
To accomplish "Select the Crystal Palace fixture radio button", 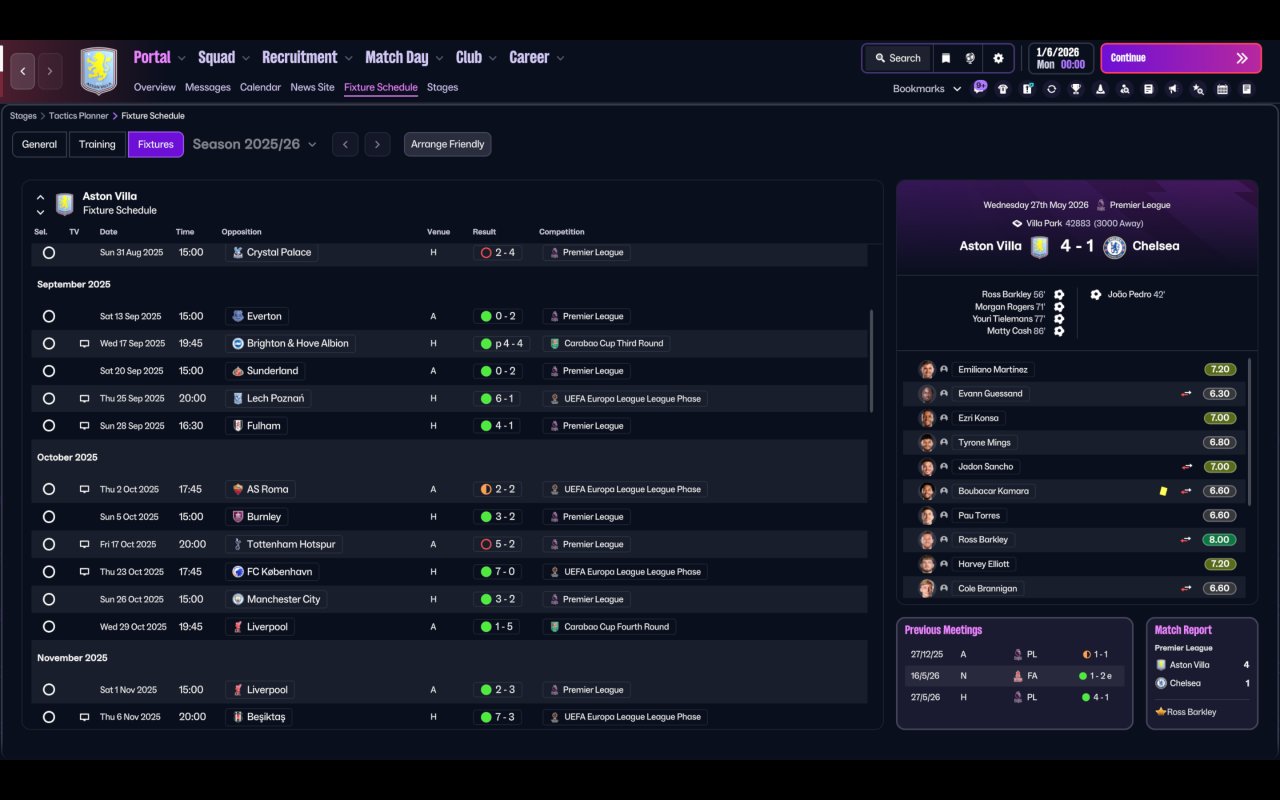I will pos(48,253).
